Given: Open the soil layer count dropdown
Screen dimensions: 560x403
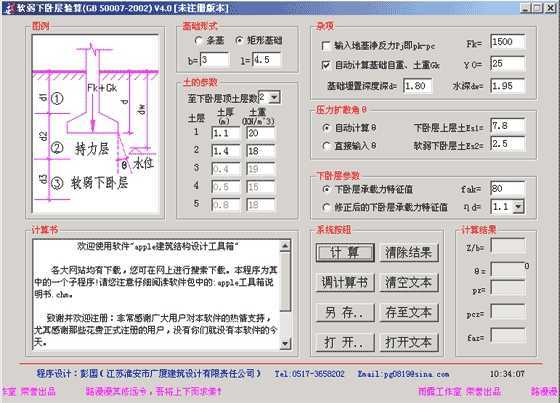Looking at the screenshot, I should pyautogui.click(x=274, y=98).
